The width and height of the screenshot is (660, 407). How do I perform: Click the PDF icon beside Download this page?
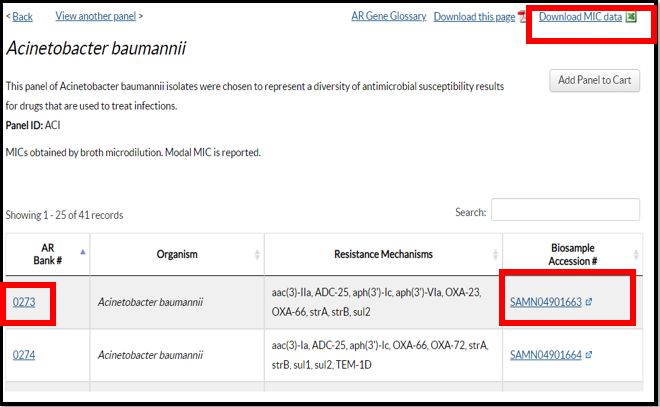point(522,16)
